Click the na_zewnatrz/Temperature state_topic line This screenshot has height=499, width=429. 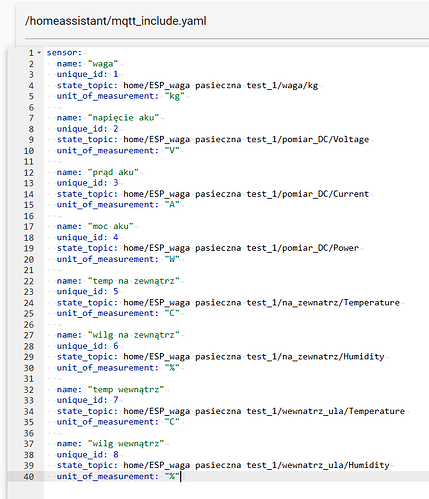click(x=228, y=302)
